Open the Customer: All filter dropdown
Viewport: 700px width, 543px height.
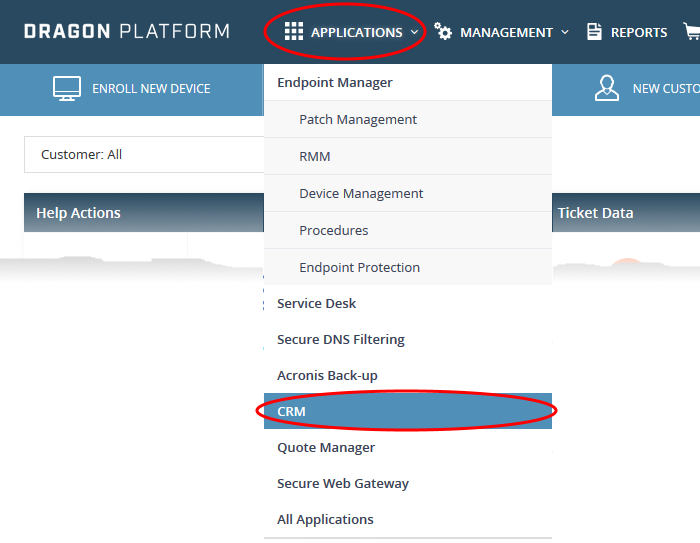(x=144, y=155)
